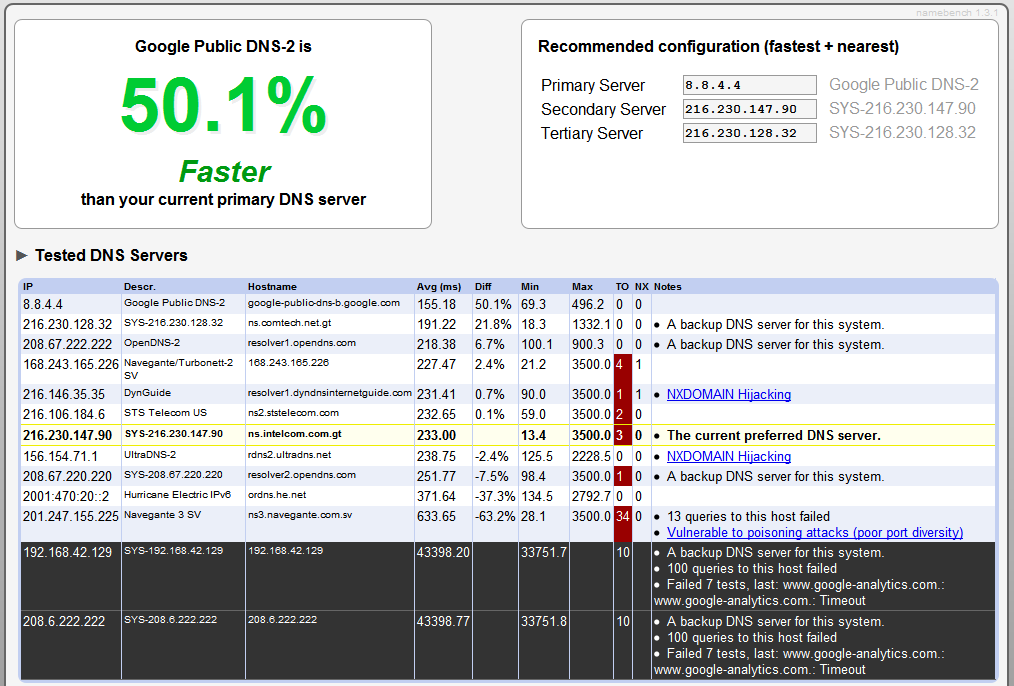Click resolver2.opendns.com hostname
The height and width of the screenshot is (686, 1014).
point(301,475)
